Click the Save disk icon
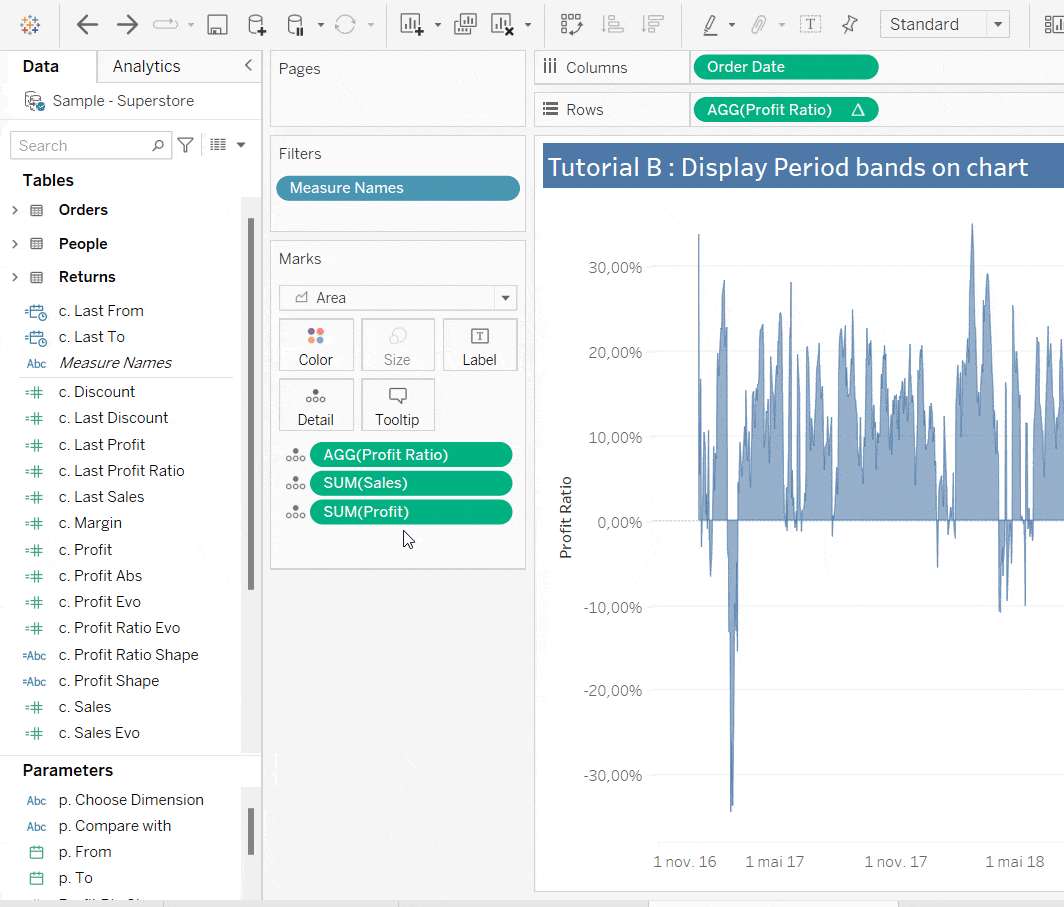The width and height of the screenshot is (1064, 907). coord(217,25)
